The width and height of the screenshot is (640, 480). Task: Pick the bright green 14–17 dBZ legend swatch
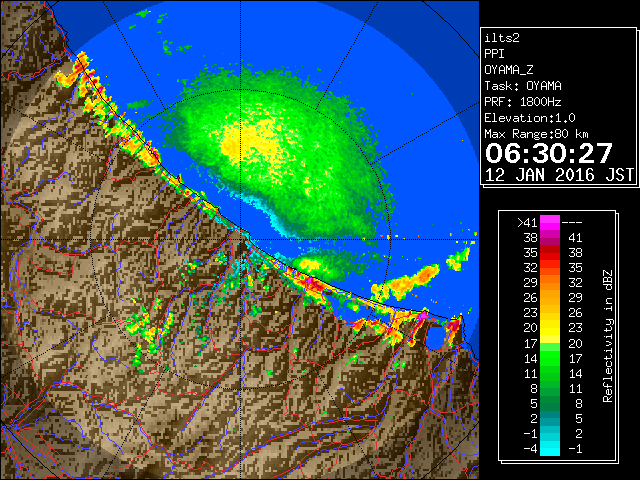point(550,358)
